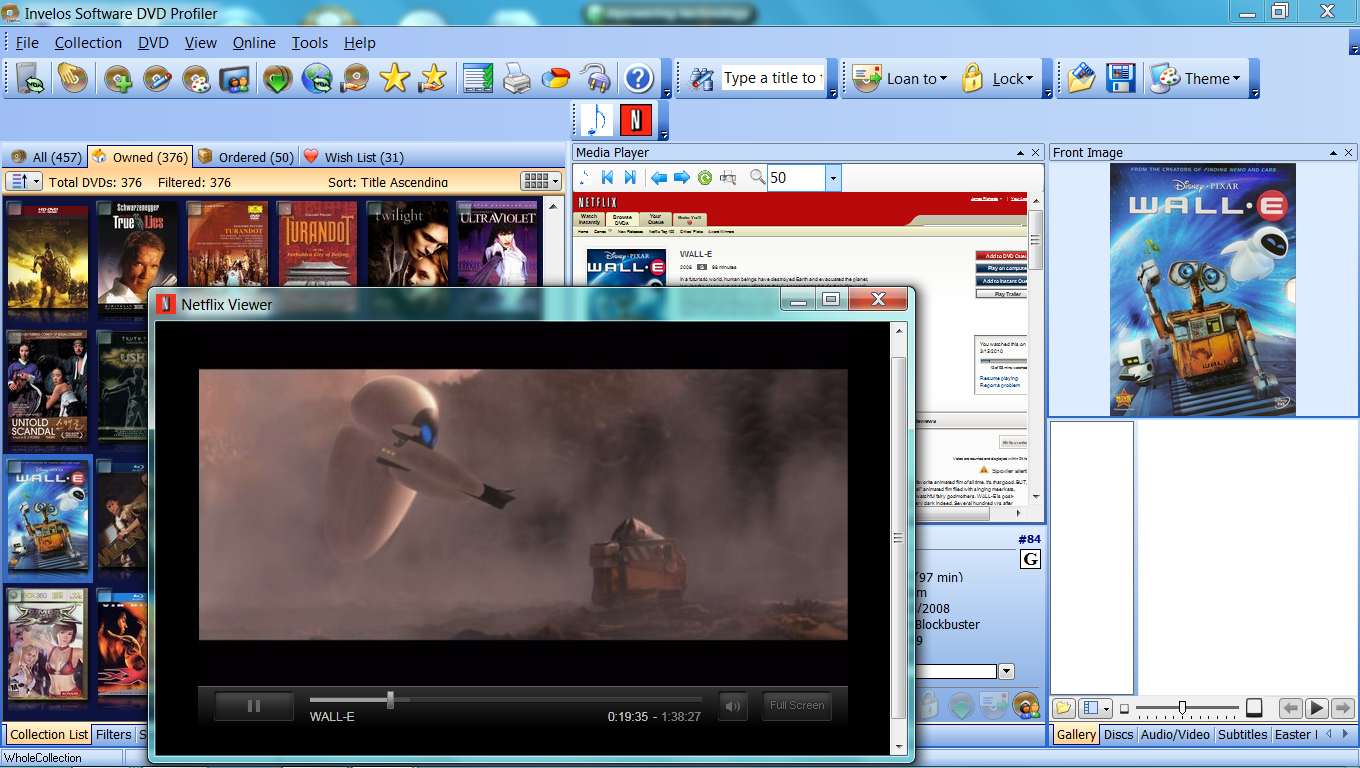Open the list view mode dropdown beside Total DVDs
The width and height of the screenshot is (1360, 768).
(24, 181)
